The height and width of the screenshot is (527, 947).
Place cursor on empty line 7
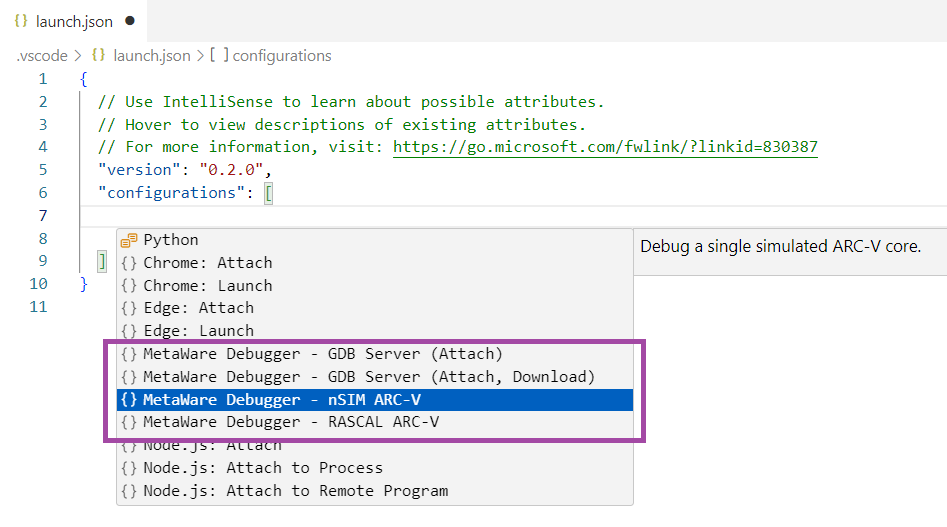tap(513, 216)
